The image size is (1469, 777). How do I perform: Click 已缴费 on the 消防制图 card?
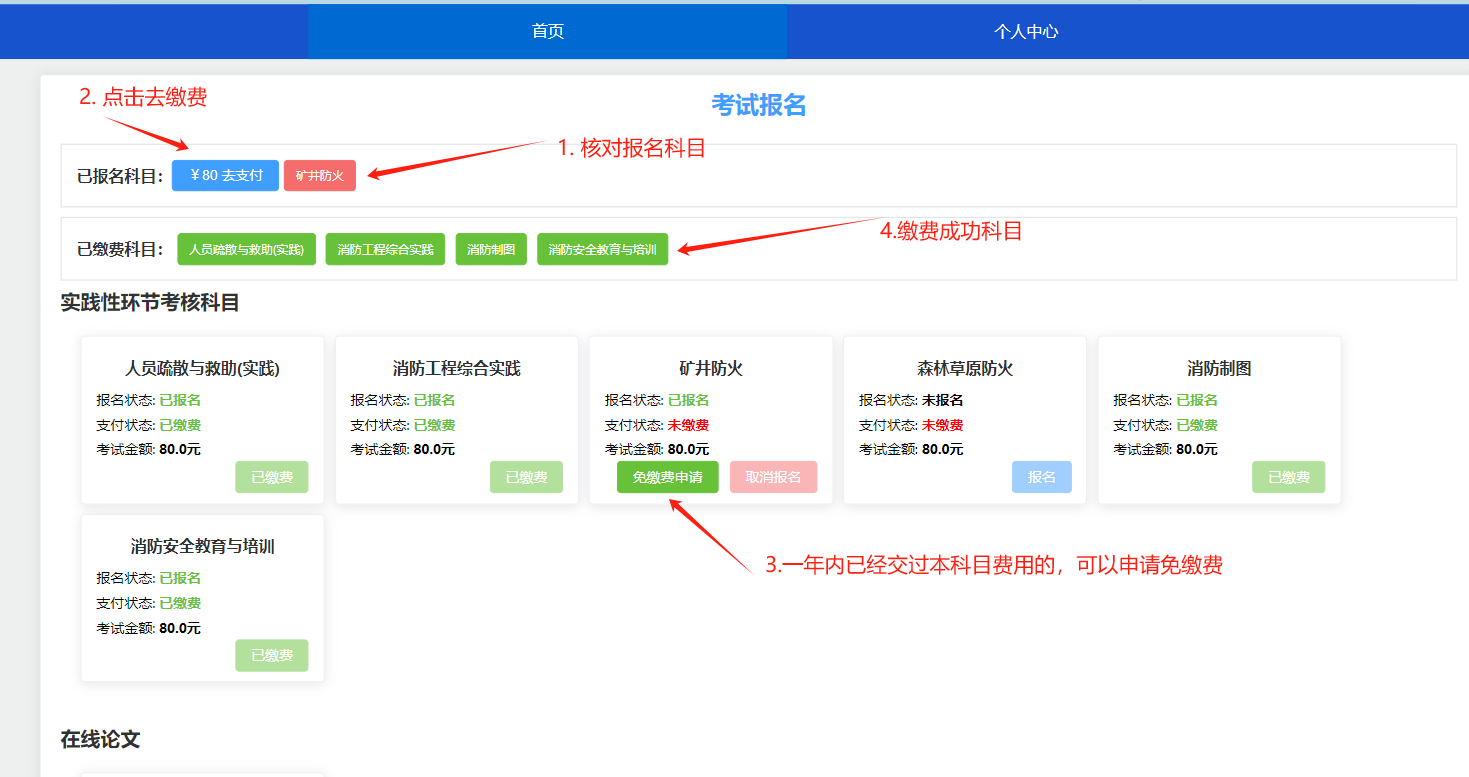1288,477
